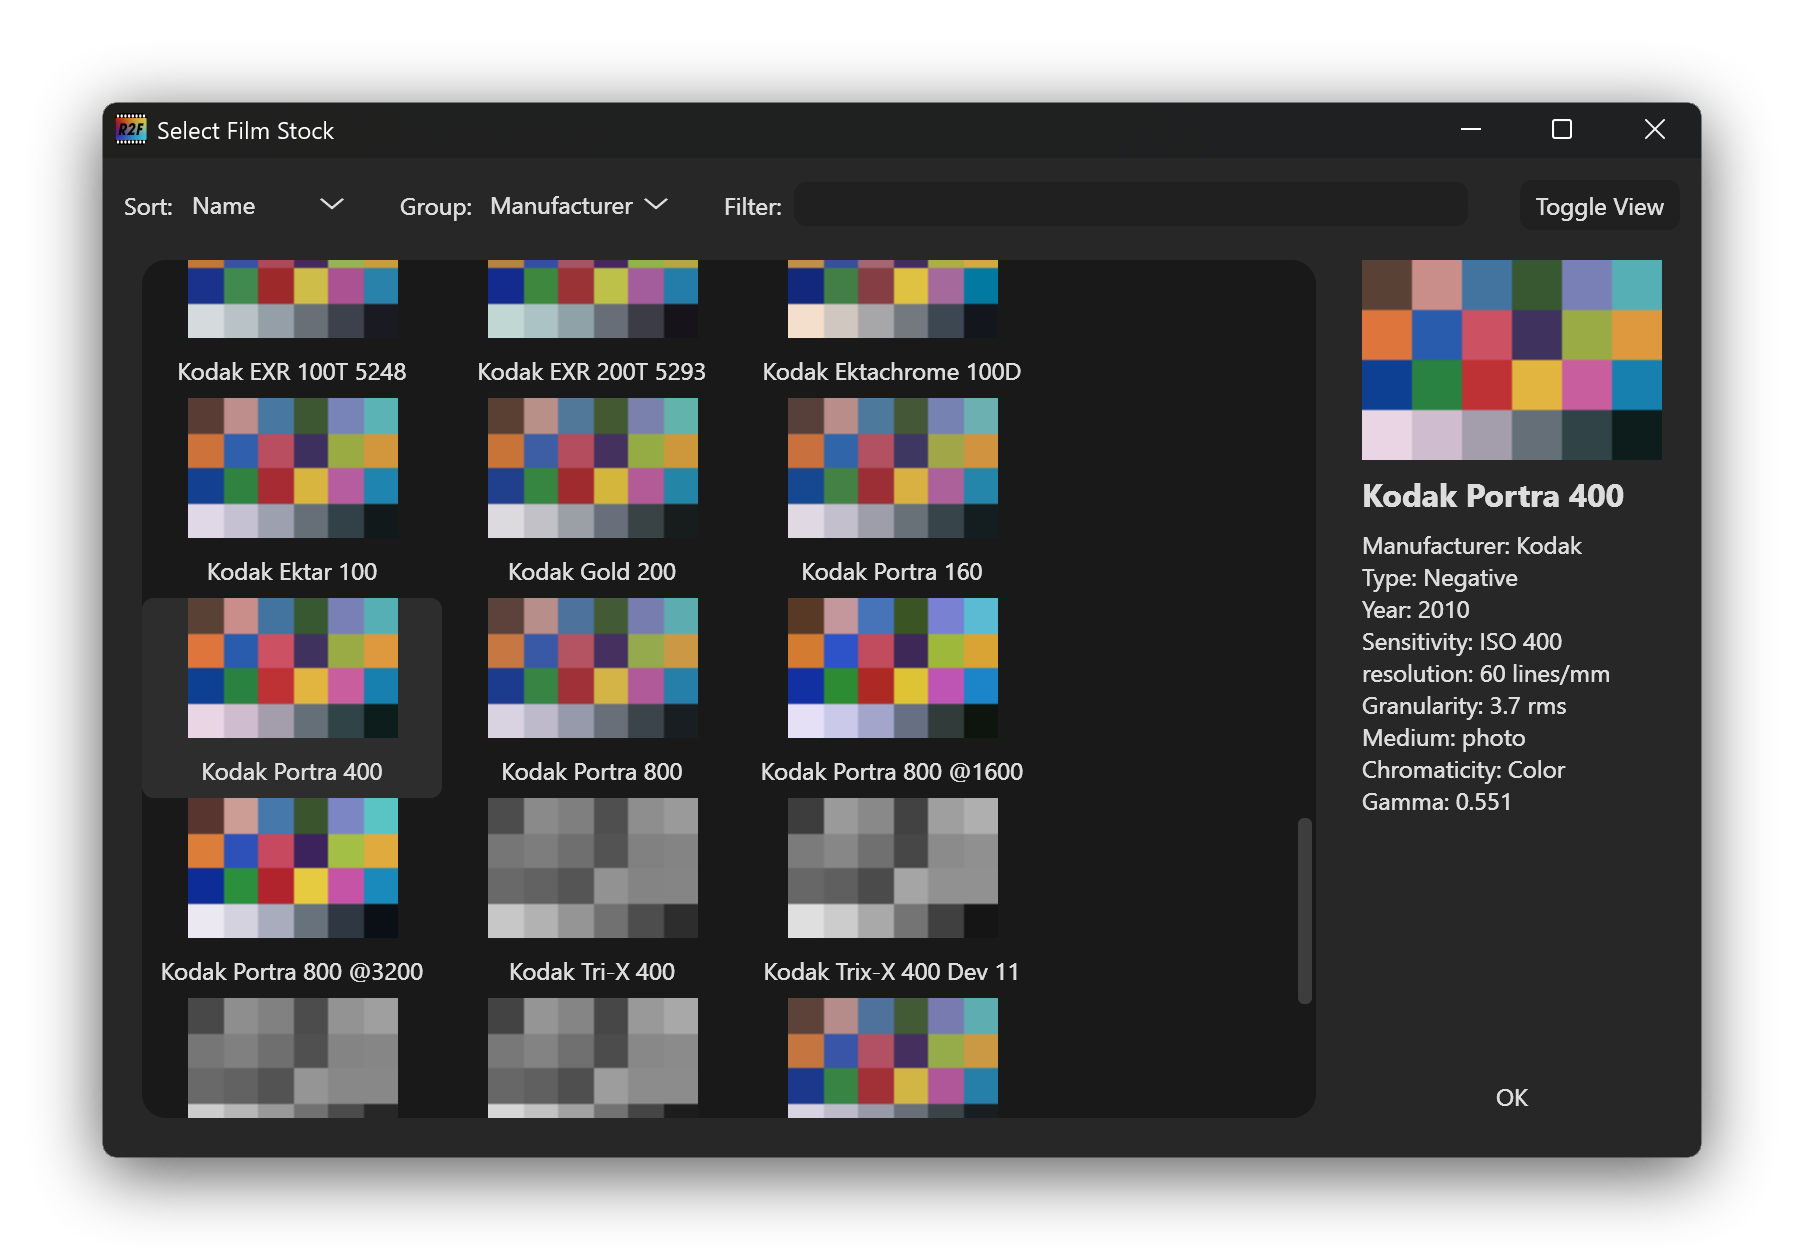This screenshot has height=1260, width=1804.
Task: Choose the Kodak Tri-X 400 grayscale chart
Action: [x=593, y=868]
